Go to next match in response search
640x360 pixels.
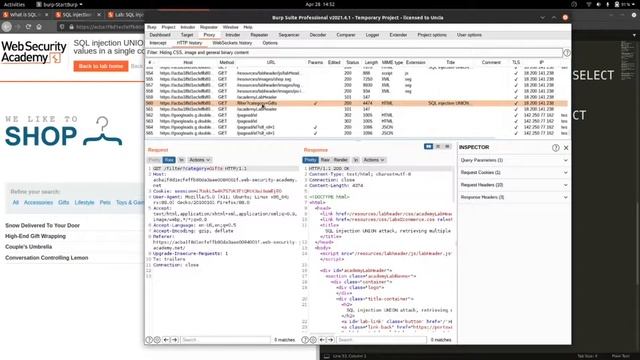[x=331, y=340]
